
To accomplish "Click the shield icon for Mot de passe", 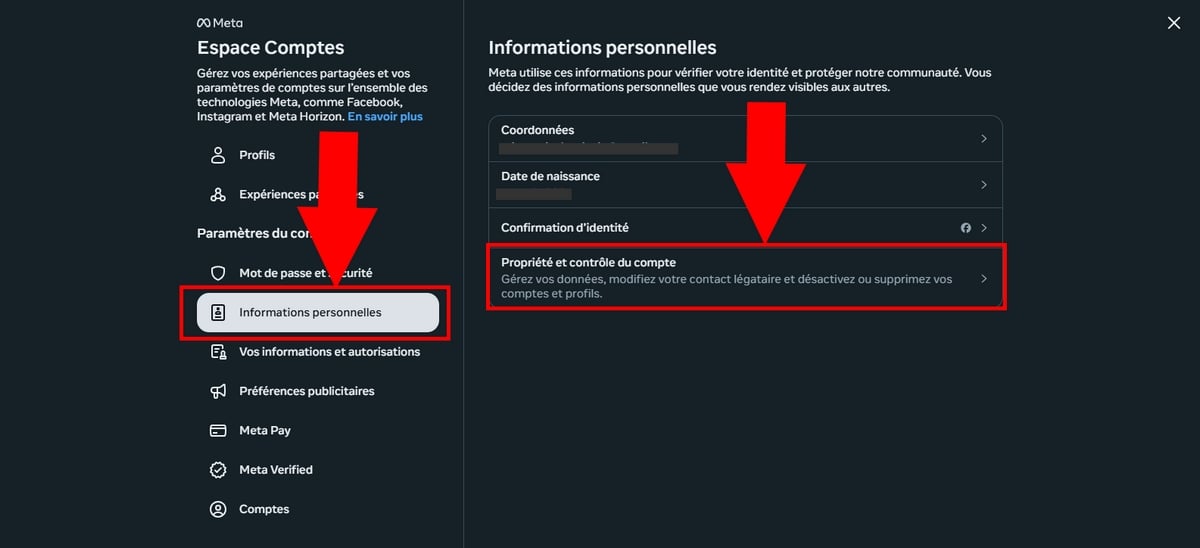I will click(218, 273).
